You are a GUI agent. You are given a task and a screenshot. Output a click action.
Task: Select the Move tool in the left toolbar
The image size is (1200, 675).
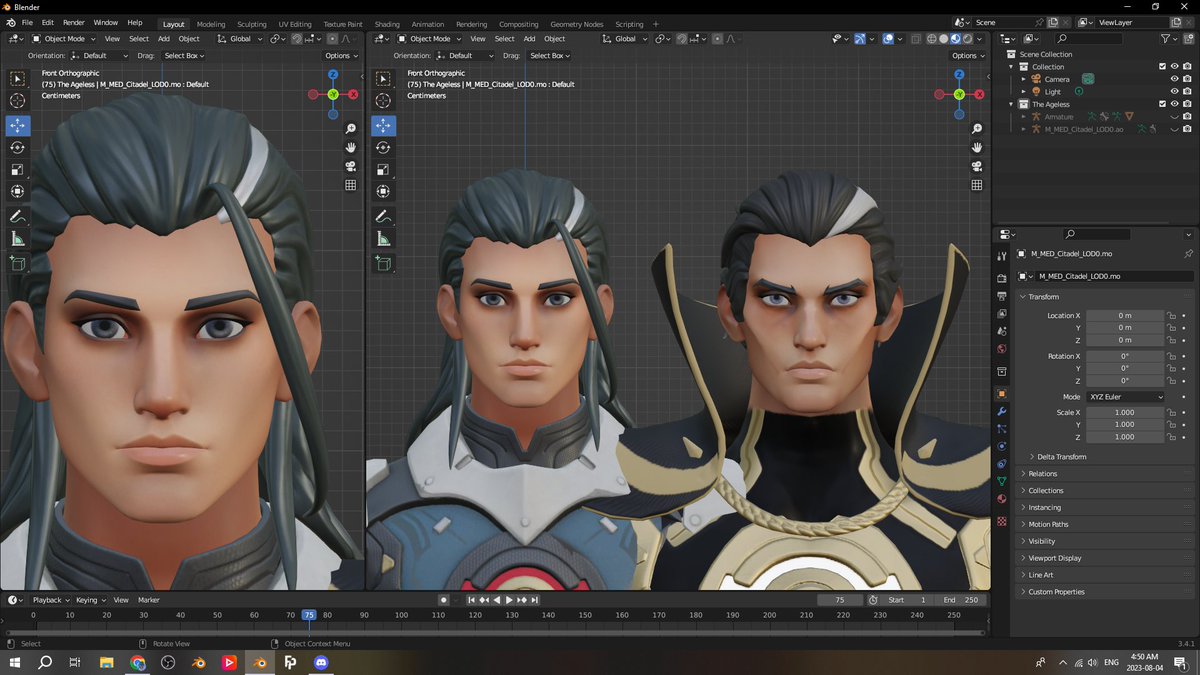pos(16,125)
